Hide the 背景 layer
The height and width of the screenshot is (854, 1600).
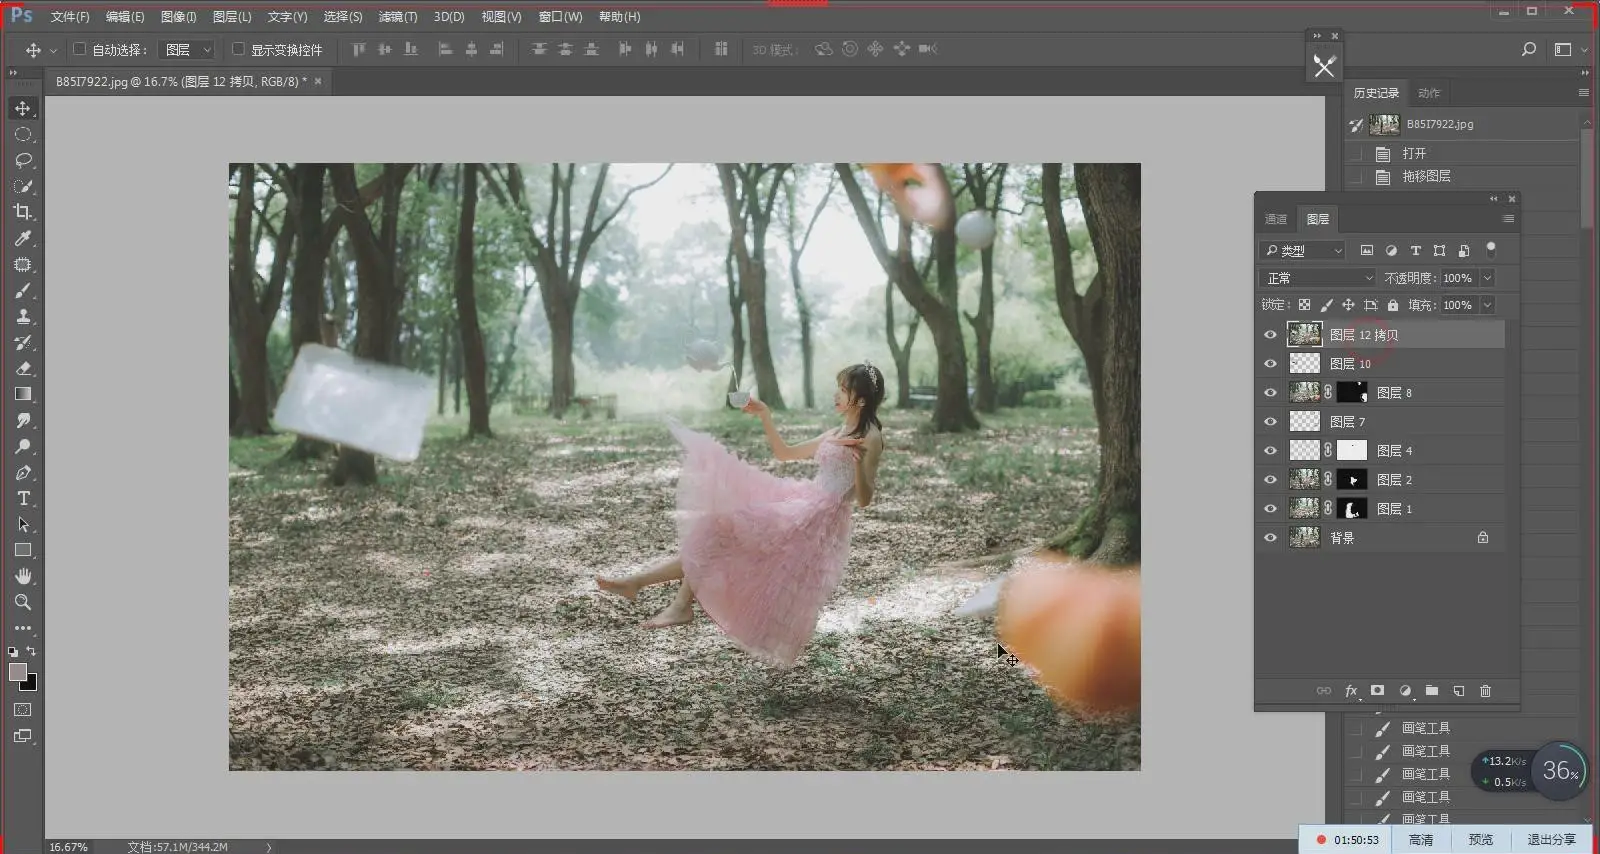(1270, 538)
